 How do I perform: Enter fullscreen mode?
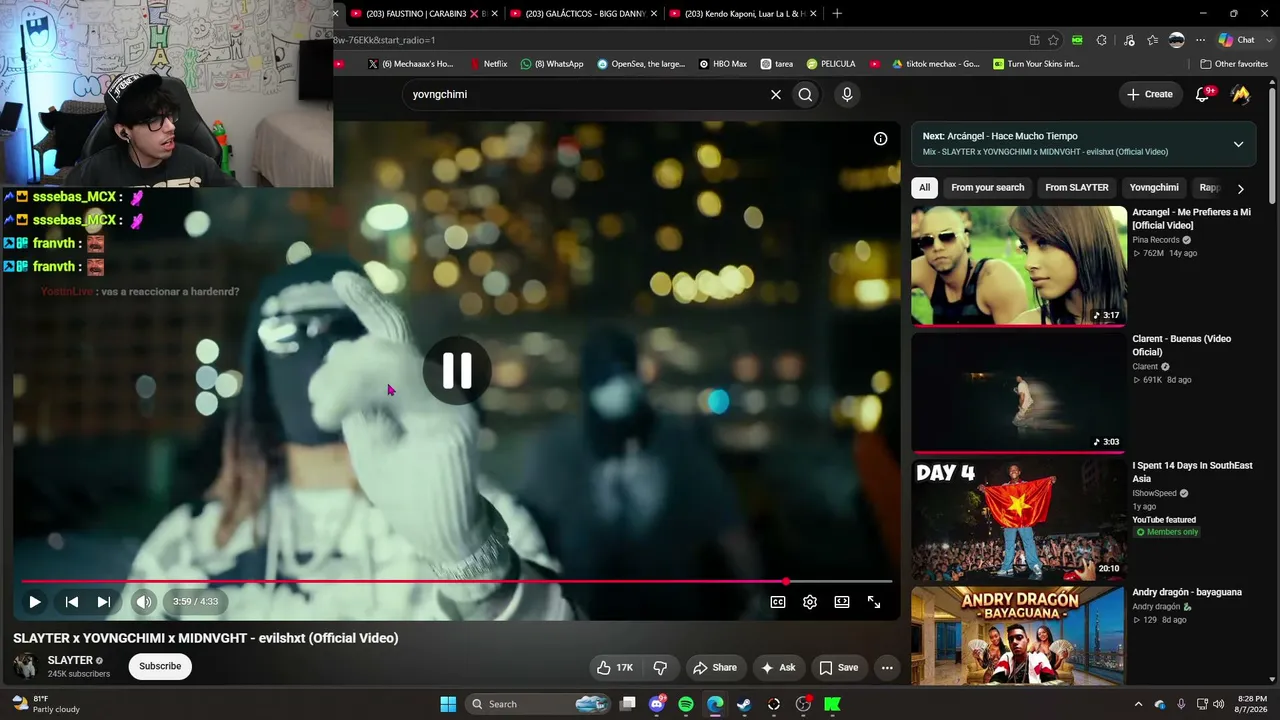(874, 602)
